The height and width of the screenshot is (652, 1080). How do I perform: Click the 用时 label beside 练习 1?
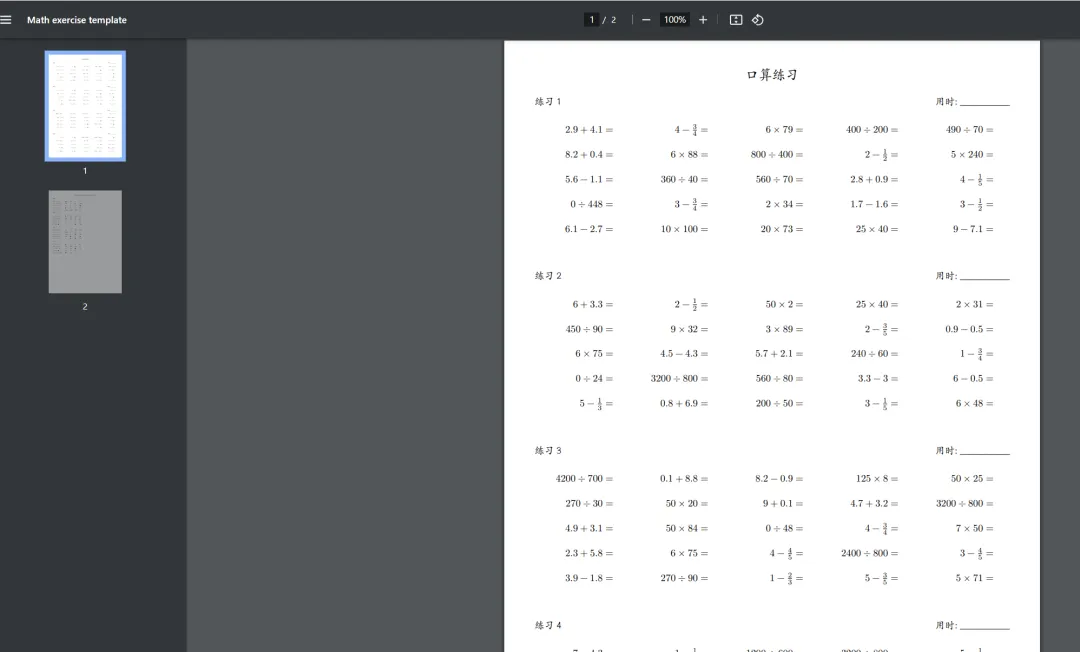946,102
